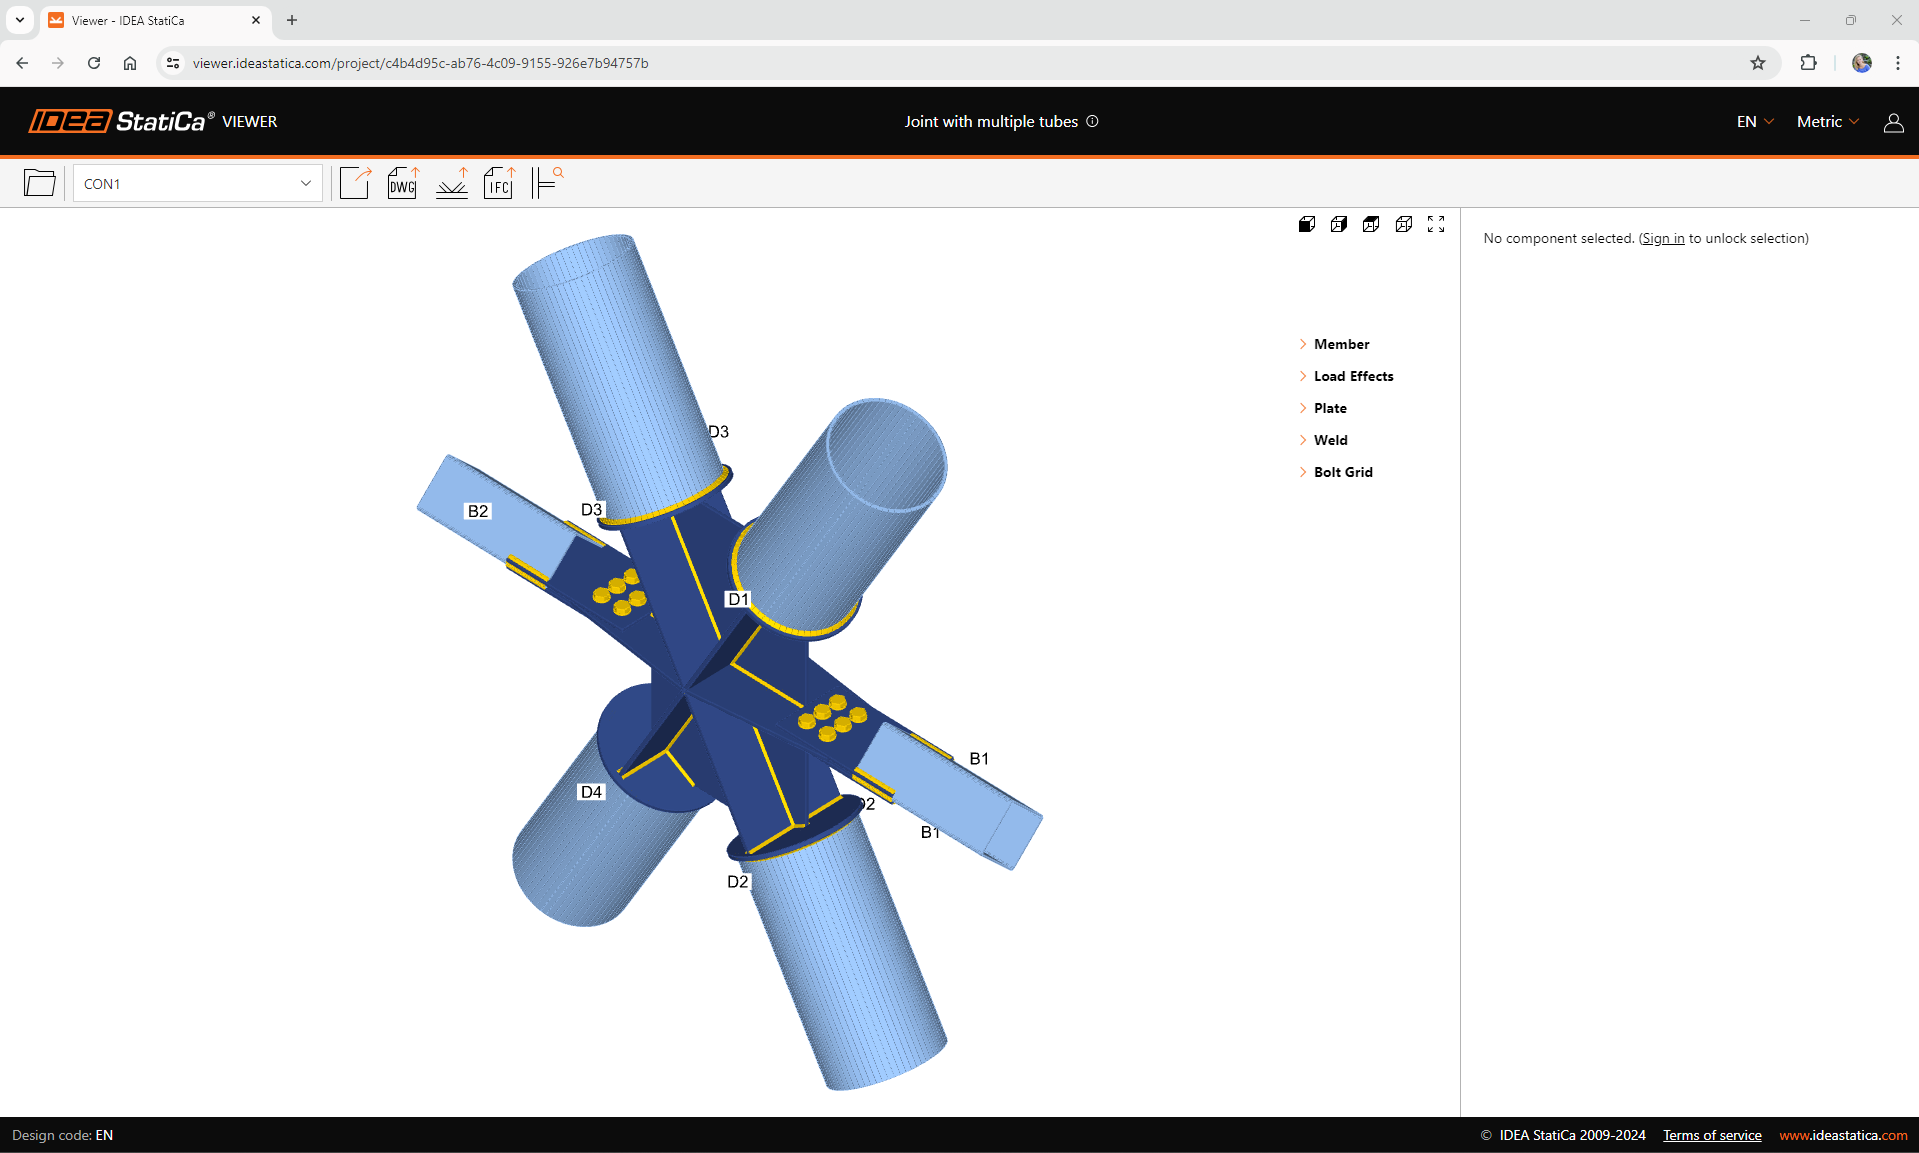Viewport: 1919px width, 1153px height.
Task: Export the model to DWG
Action: coord(402,182)
